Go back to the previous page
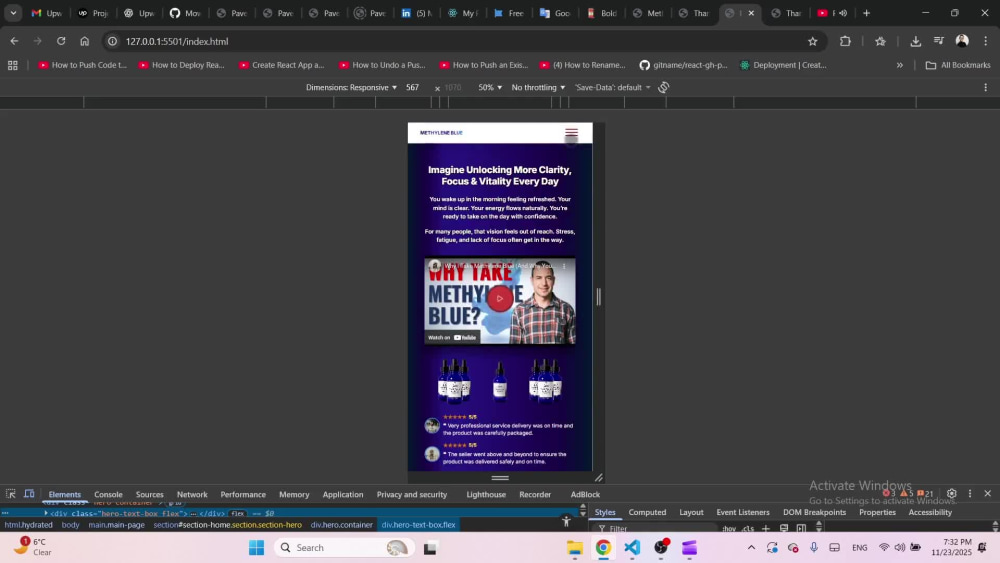1000x563 pixels. (14, 41)
